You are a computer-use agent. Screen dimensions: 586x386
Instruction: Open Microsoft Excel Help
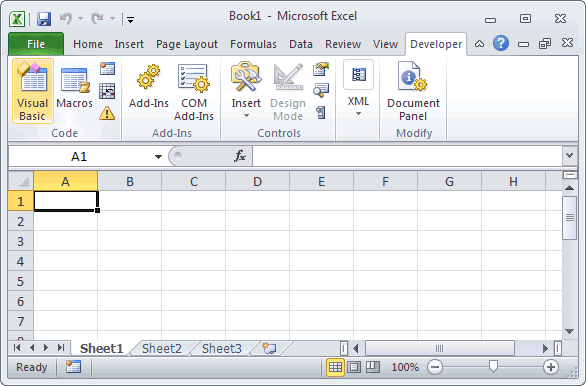pyautogui.click(x=500, y=44)
